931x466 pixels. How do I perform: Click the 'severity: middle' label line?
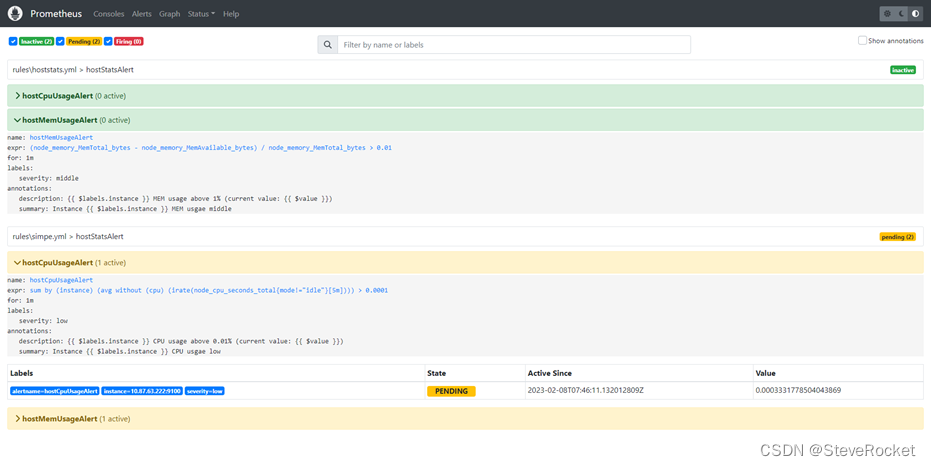pyautogui.click(x=49, y=178)
